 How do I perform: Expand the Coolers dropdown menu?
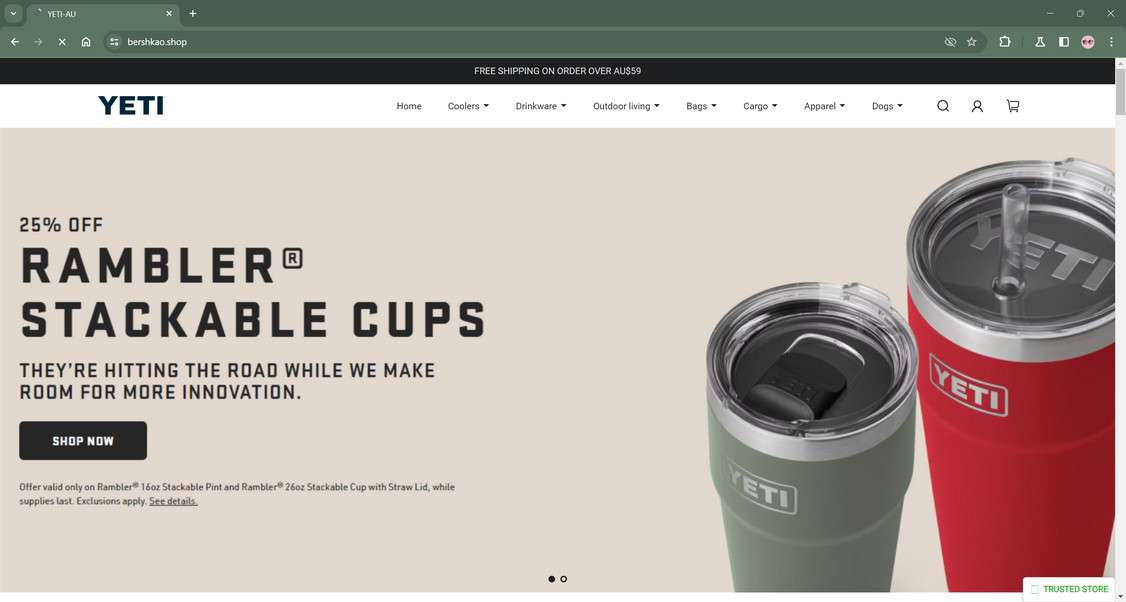468,106
